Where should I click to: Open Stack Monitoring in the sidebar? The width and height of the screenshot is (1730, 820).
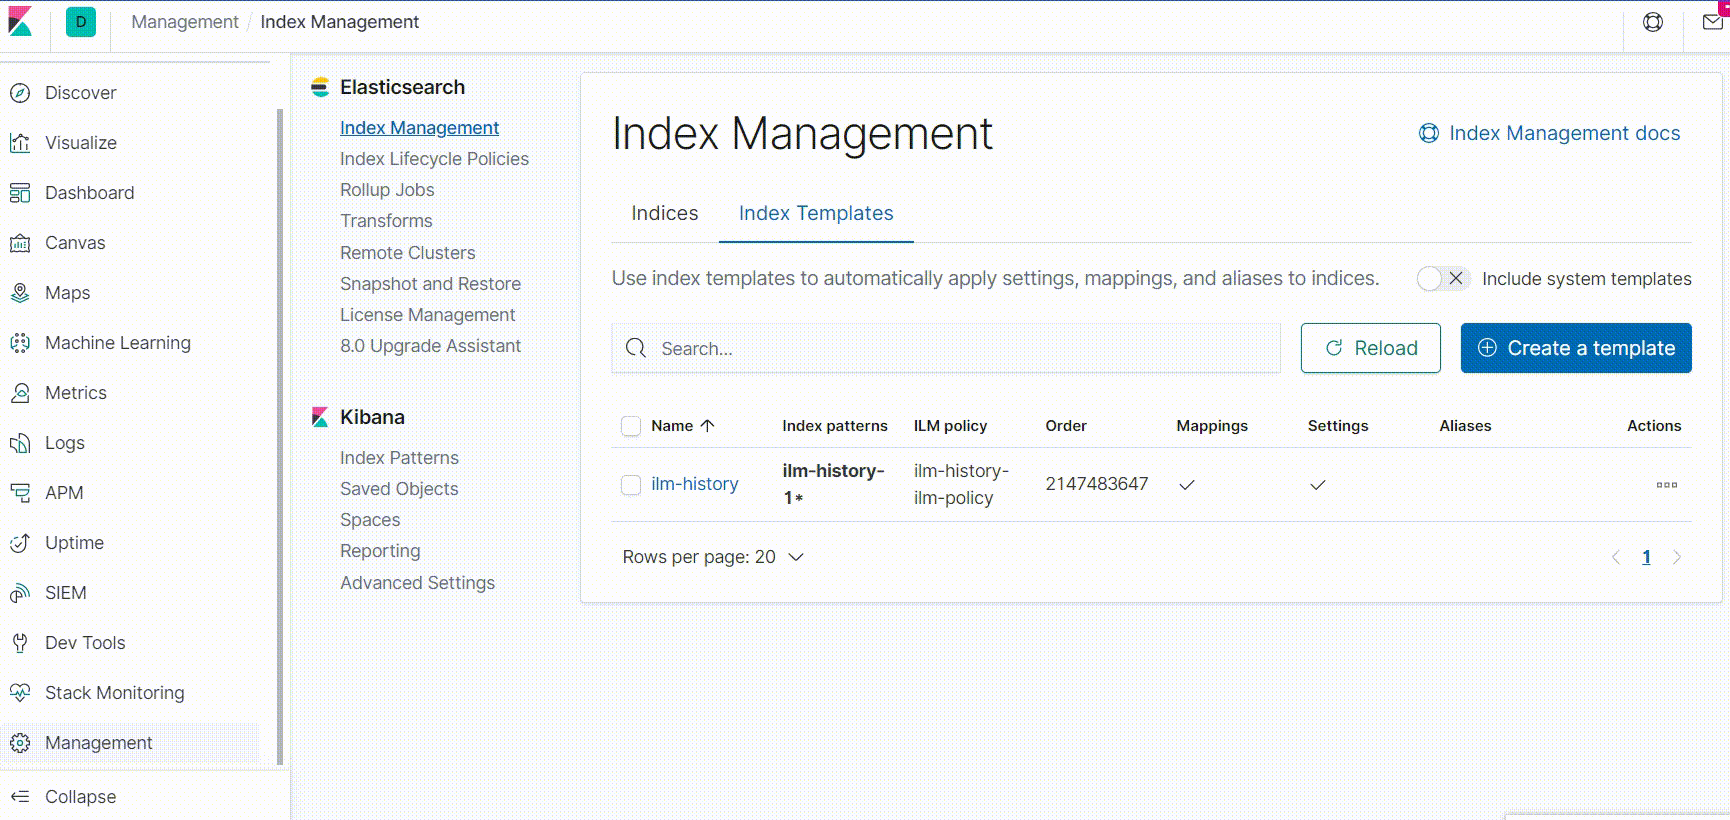(114, 693)
